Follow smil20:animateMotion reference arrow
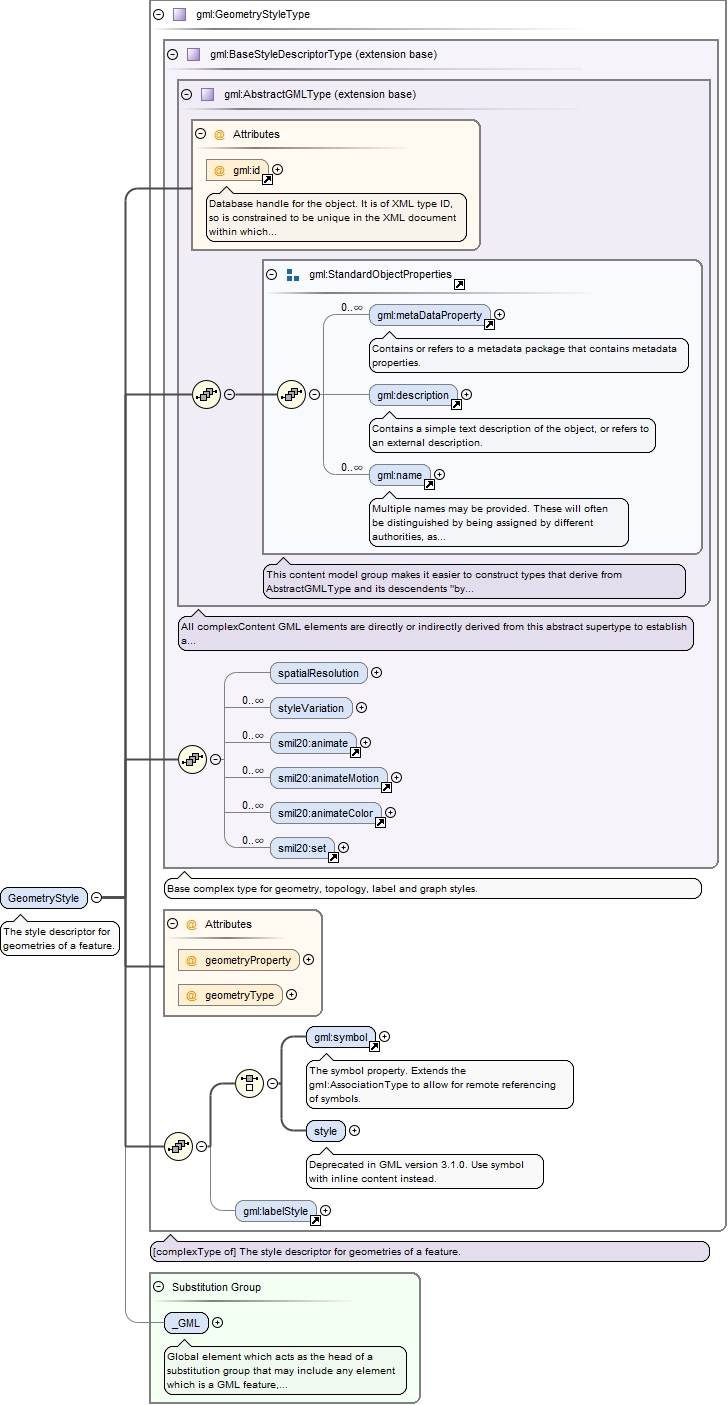This screenshot has width=728, height=1405. pyautogui.click(x=386, y=788)
